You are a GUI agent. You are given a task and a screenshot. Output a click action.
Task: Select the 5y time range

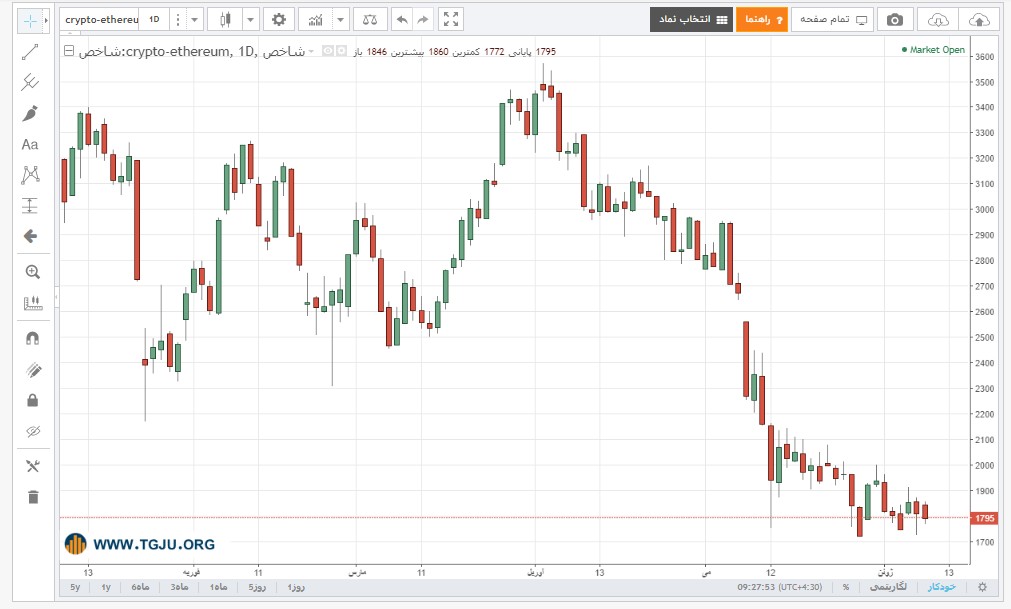75,587
